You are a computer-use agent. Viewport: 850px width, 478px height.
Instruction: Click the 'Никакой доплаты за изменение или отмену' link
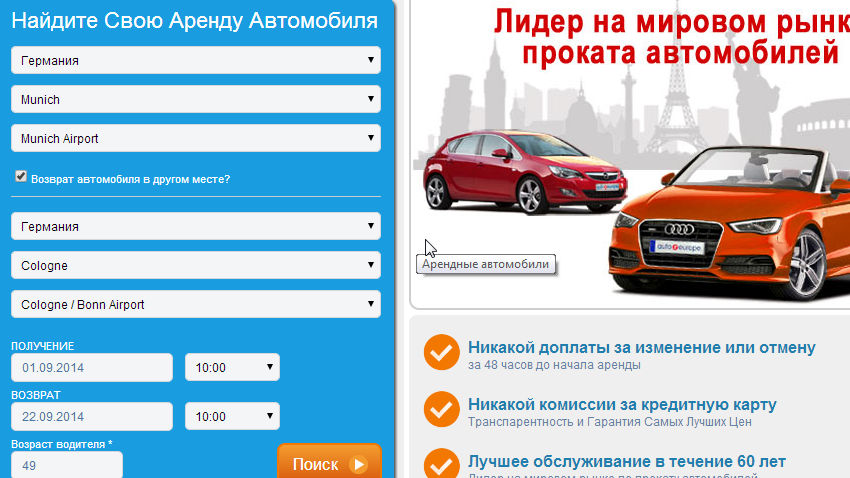coord(641,347)
